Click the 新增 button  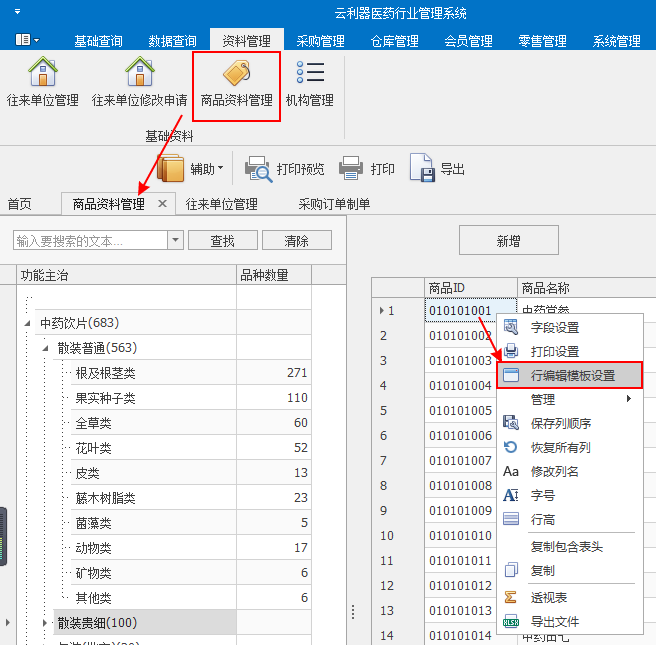pos(508,241)
